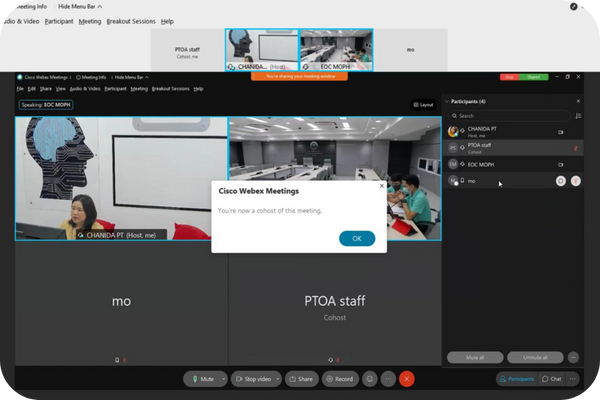The image size is (600, 400).
Task: Collapse the Participants (4) section
Action: (x=447, y=101)
